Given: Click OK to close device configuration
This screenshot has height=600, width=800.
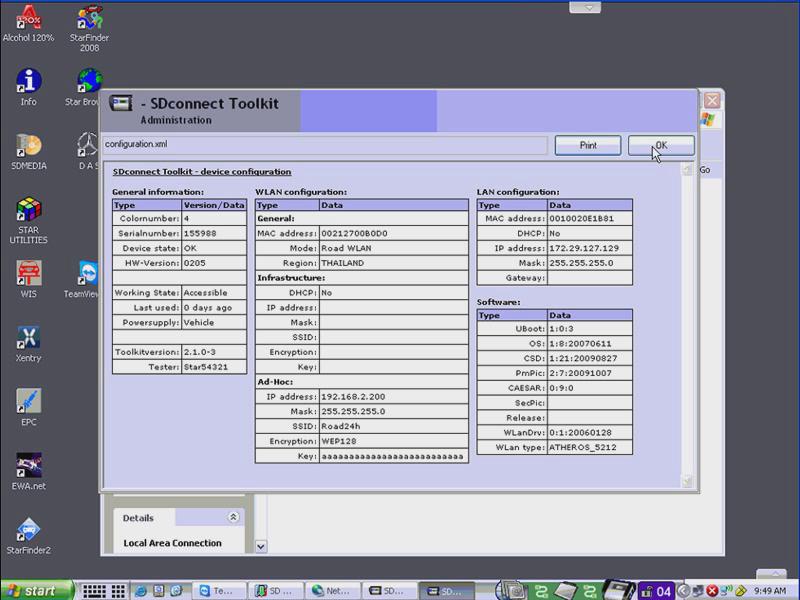Looking at the screenshot, I should (x=661, y=145).
